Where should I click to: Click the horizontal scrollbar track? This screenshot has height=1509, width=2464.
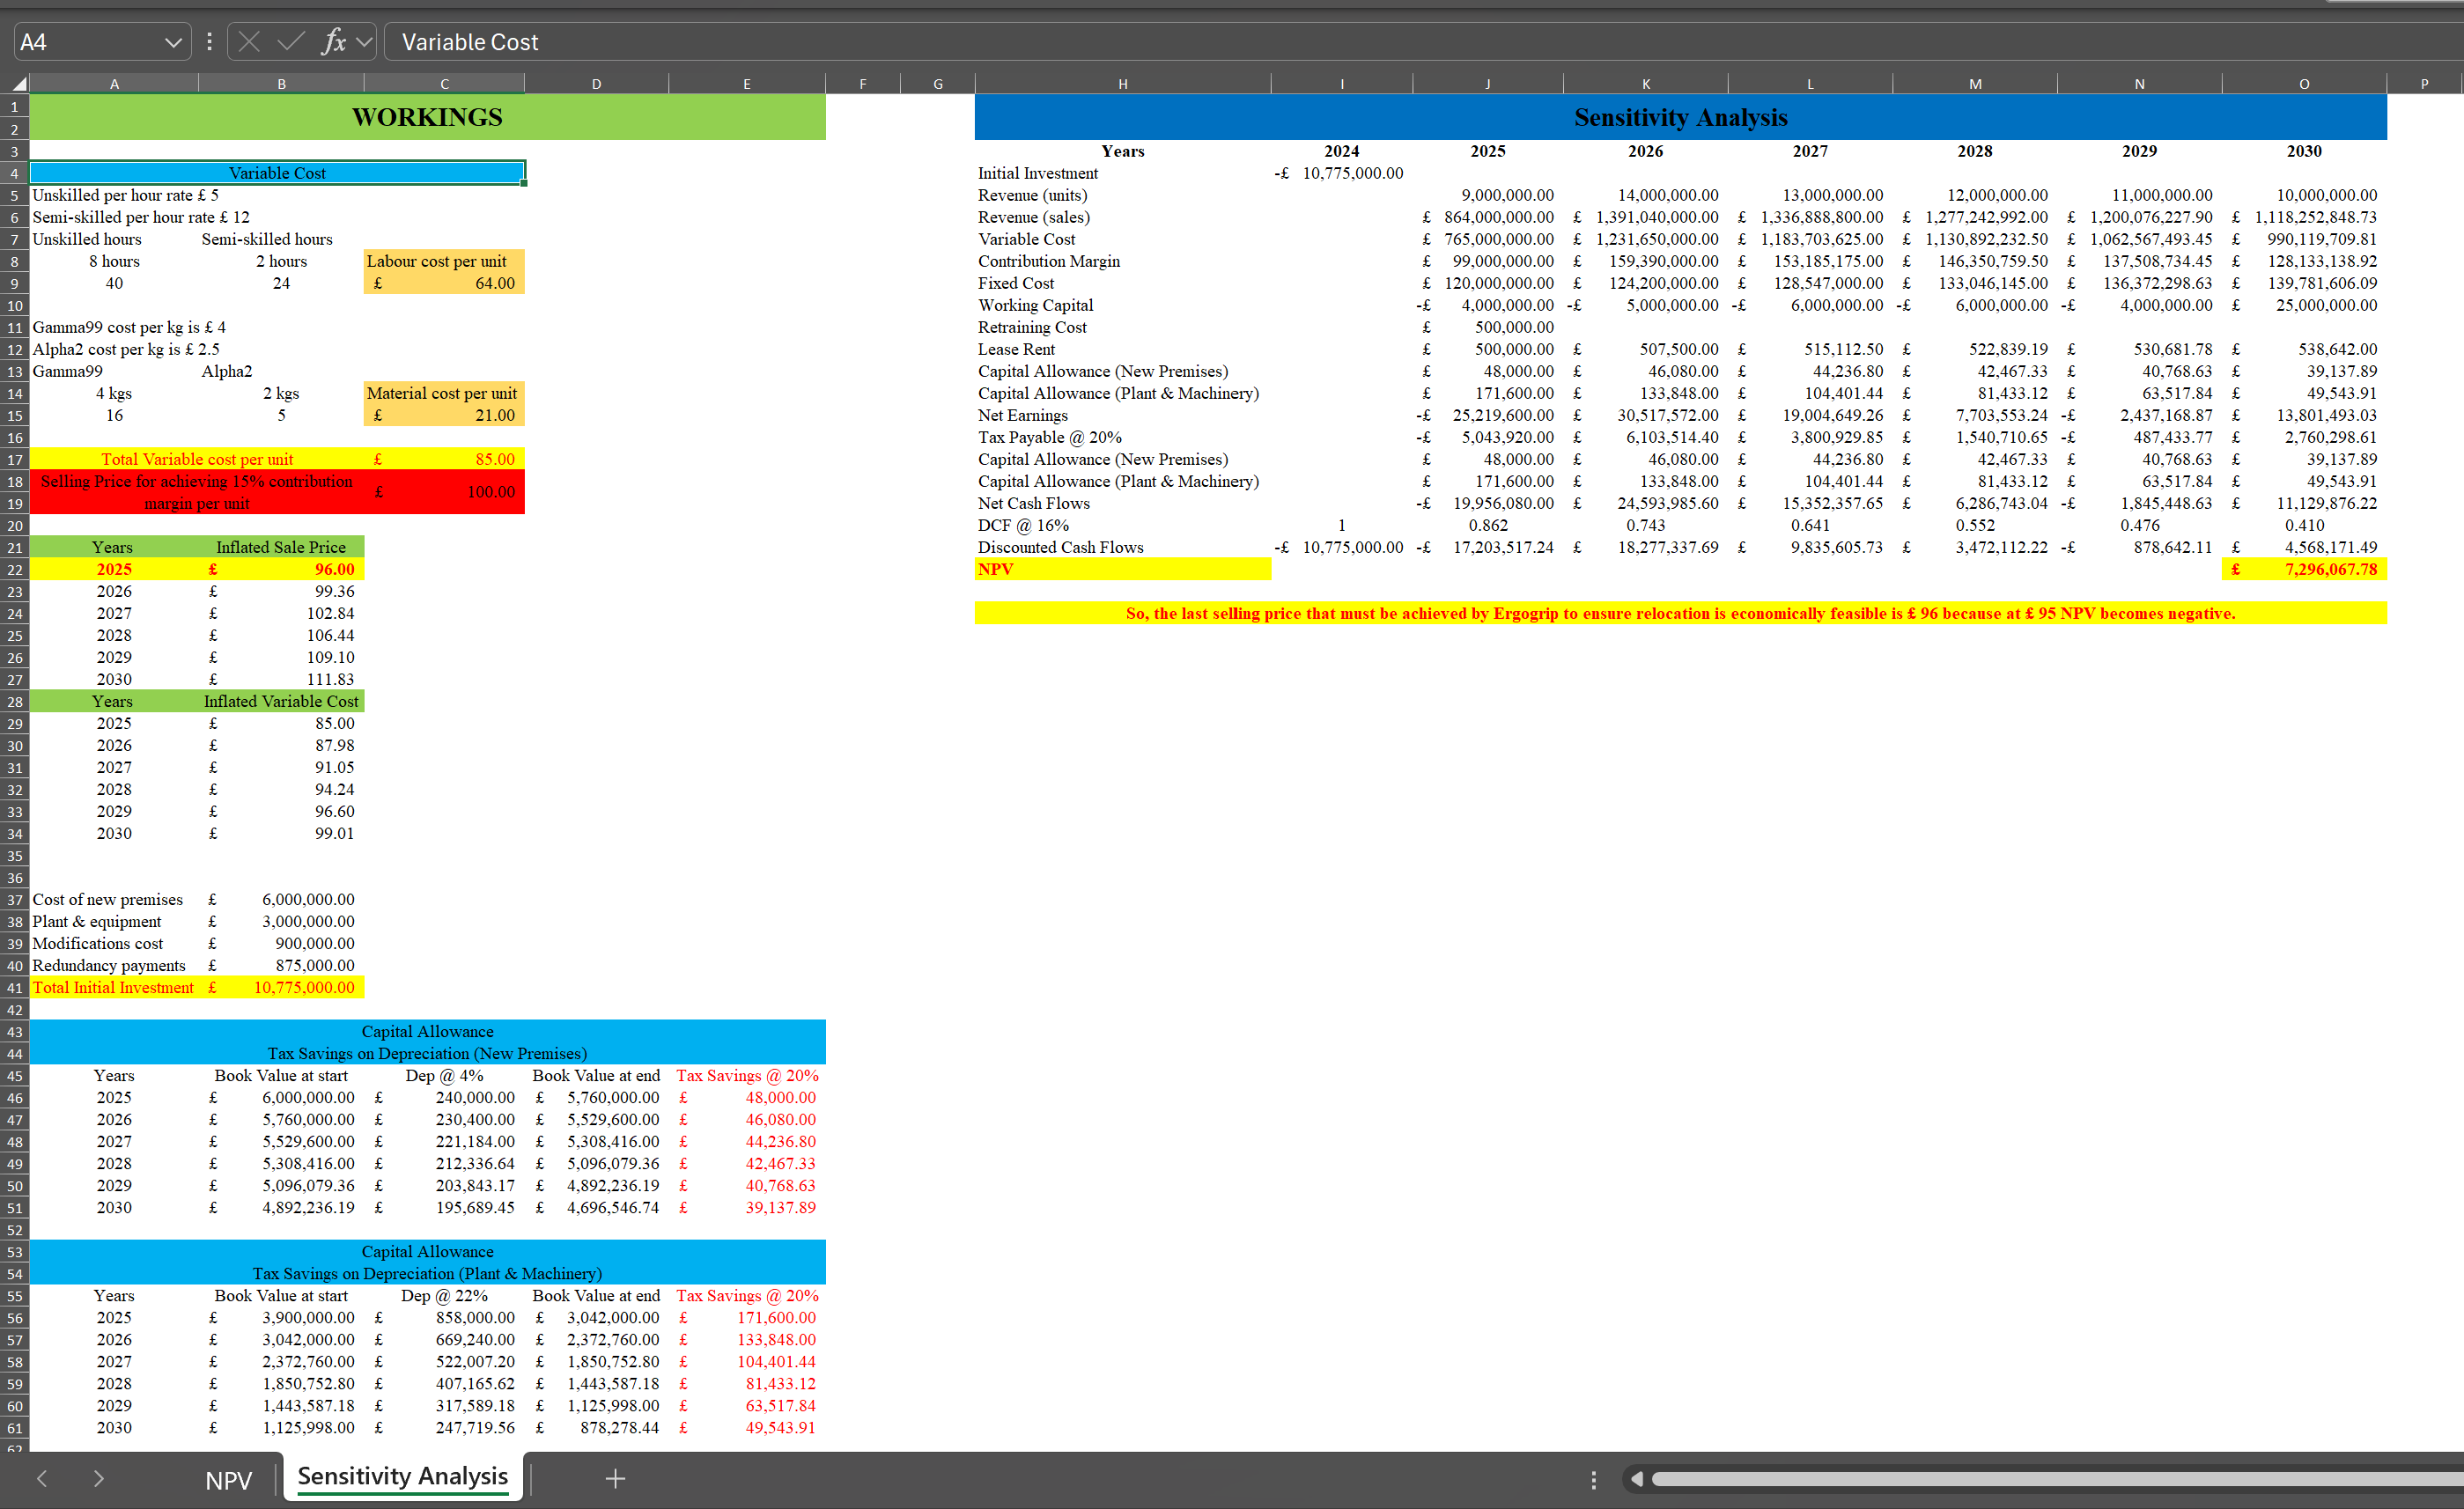[2050, 1478]
